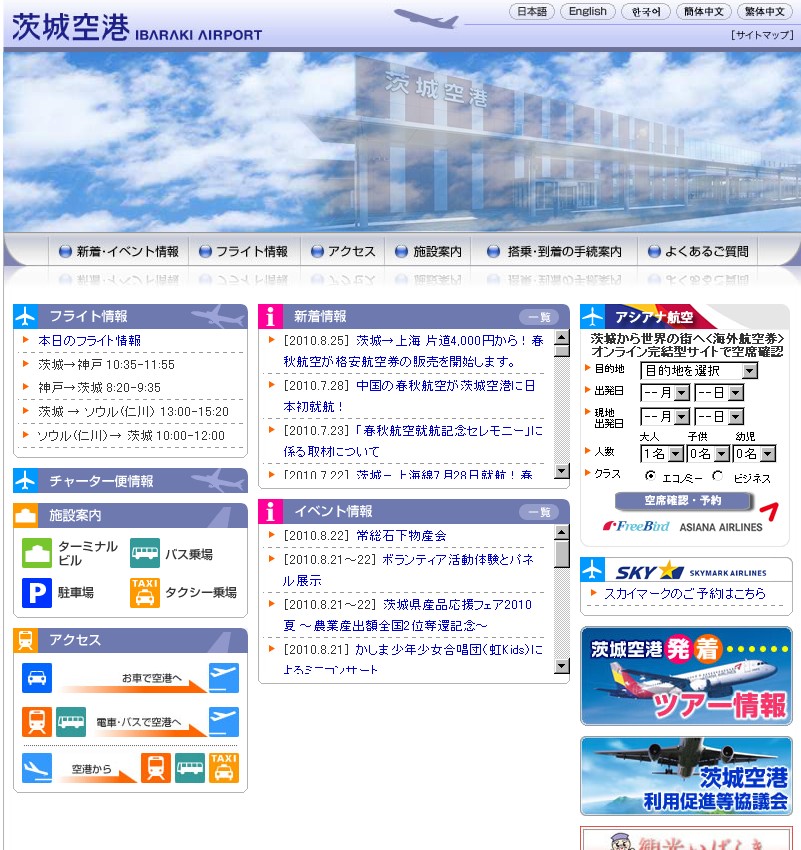Click the green Terminal Building icon
801x850 pixels.
(37, 553)
